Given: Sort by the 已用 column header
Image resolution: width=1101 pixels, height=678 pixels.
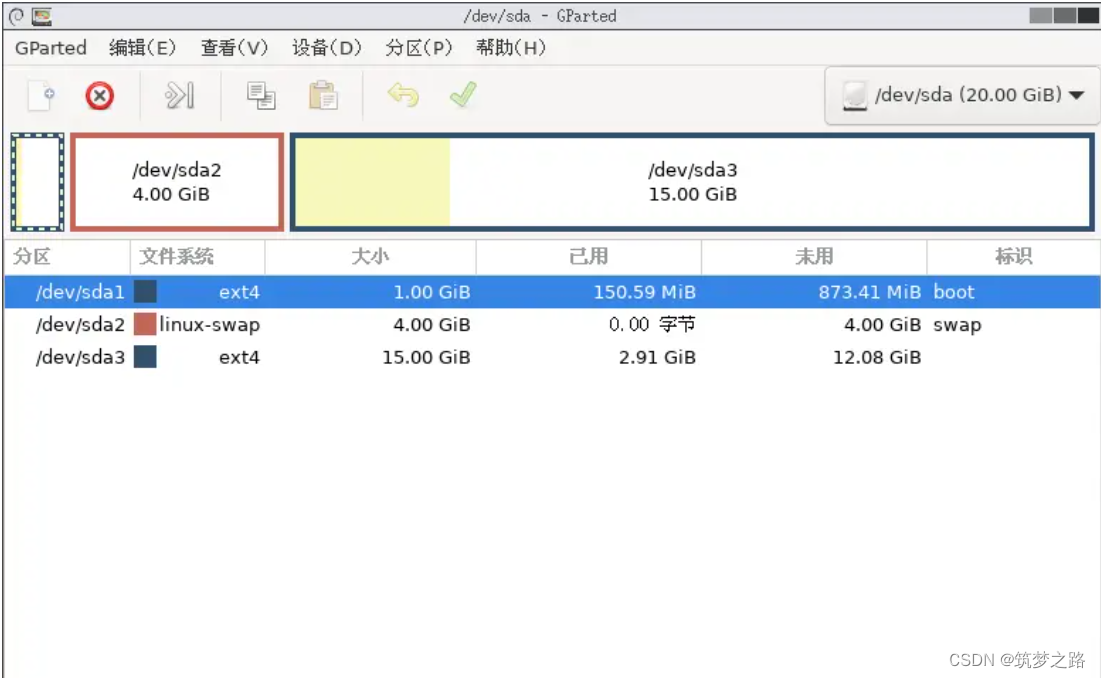Looking at the screenshot, I should point(588,257).
